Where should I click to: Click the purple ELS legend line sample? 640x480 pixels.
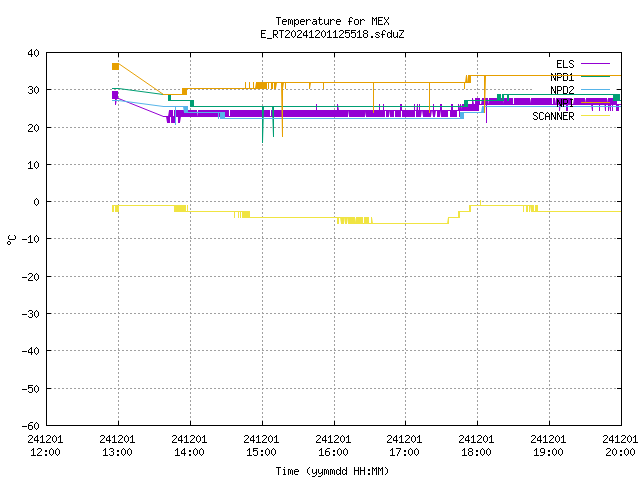pos(595,64)
